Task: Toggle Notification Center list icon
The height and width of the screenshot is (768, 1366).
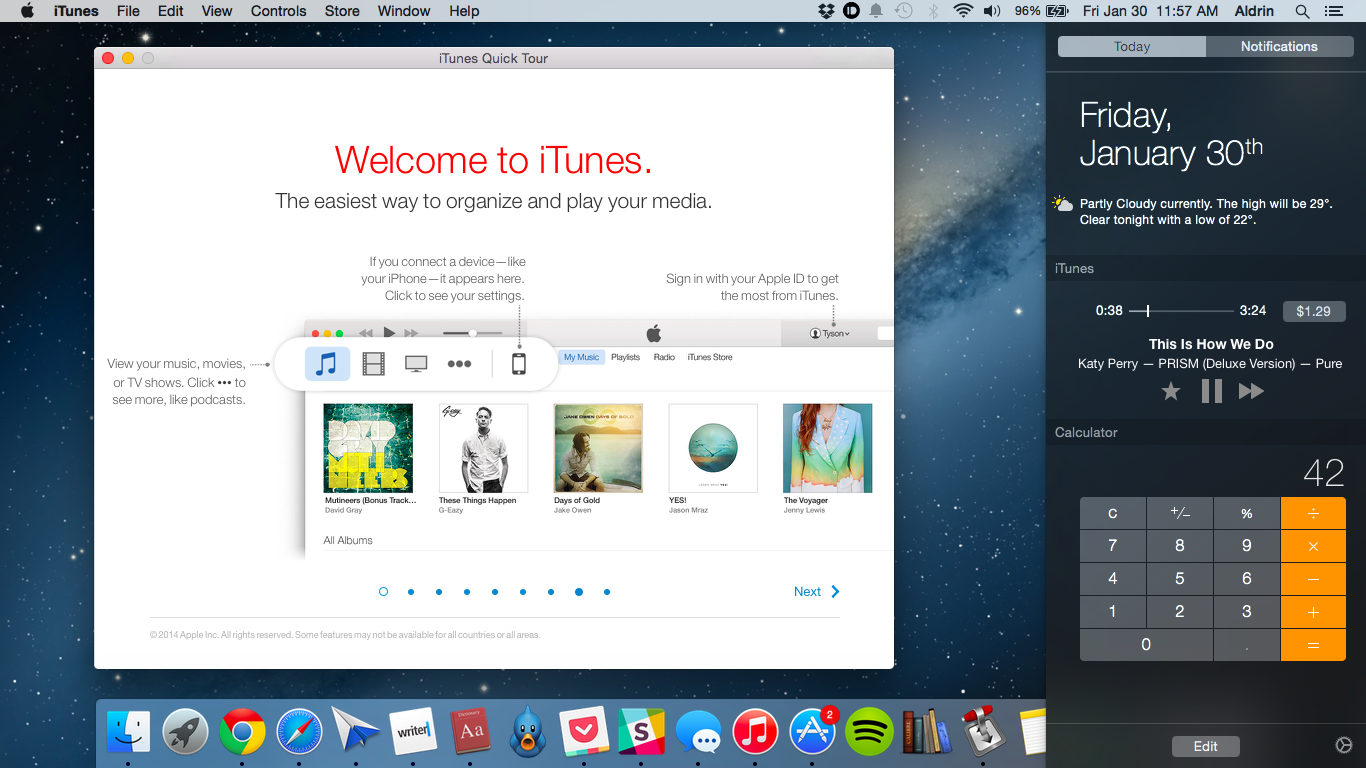Action: click(x=1332, y=11)
